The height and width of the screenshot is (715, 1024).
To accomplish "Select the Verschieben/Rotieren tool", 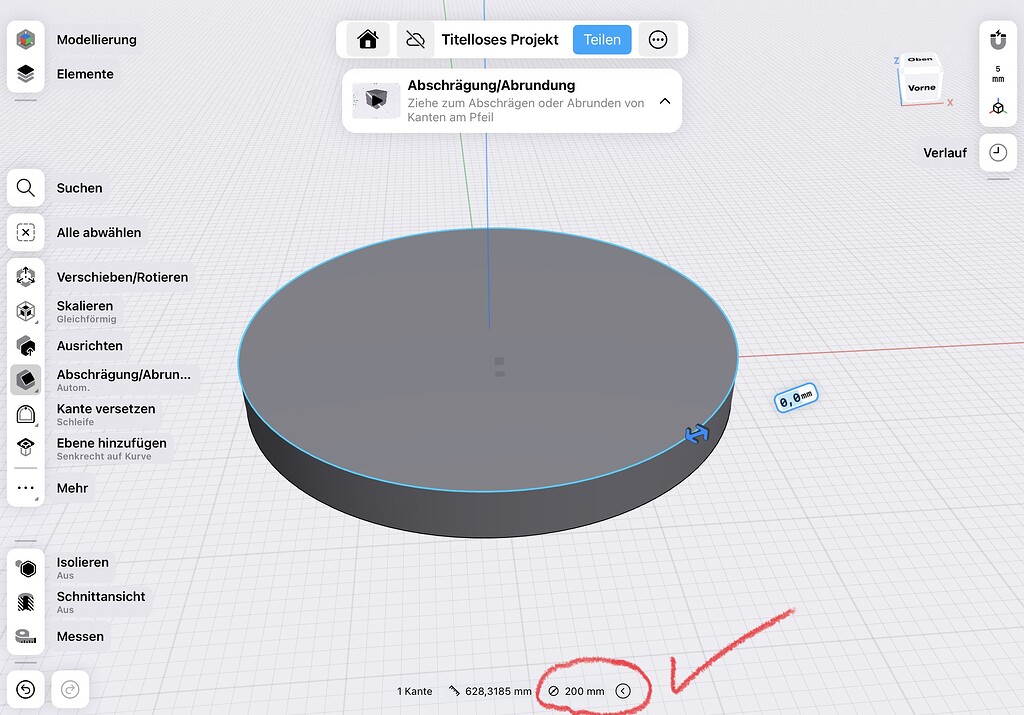I will (25, 277).
